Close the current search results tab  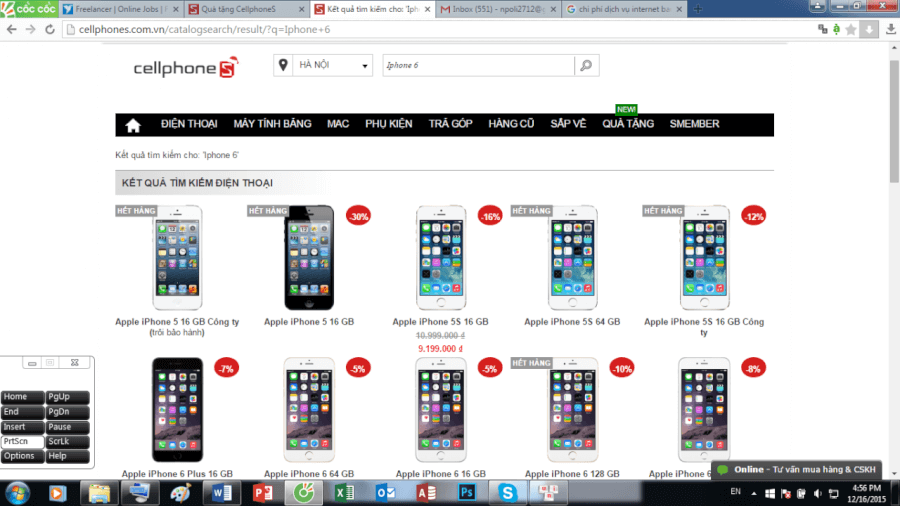[427, 9]
